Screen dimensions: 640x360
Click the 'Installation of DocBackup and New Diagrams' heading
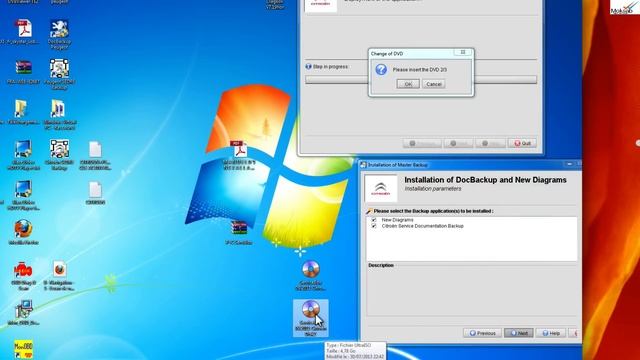click(x=485, y=180)
